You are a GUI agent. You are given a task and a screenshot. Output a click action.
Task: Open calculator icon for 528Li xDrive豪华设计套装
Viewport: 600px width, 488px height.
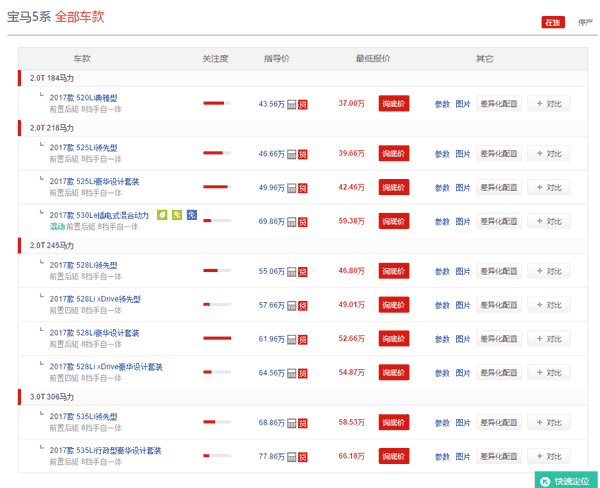[292, 373]
